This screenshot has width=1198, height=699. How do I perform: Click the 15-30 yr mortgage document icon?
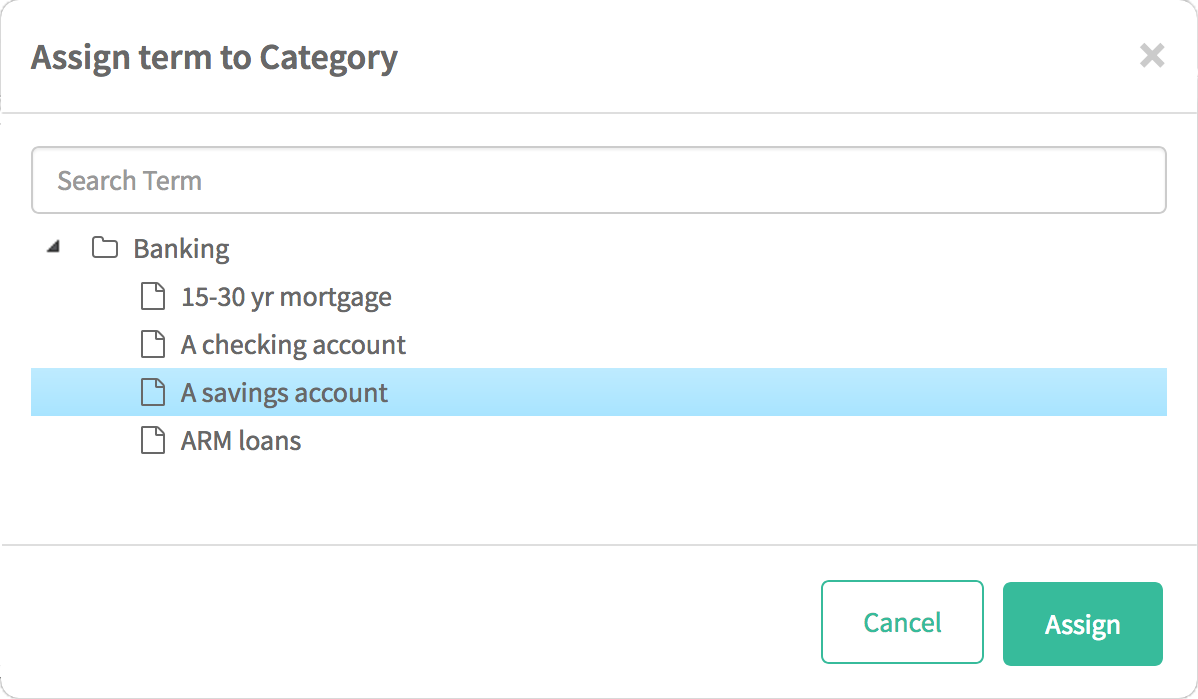click(x=153, y=296)
